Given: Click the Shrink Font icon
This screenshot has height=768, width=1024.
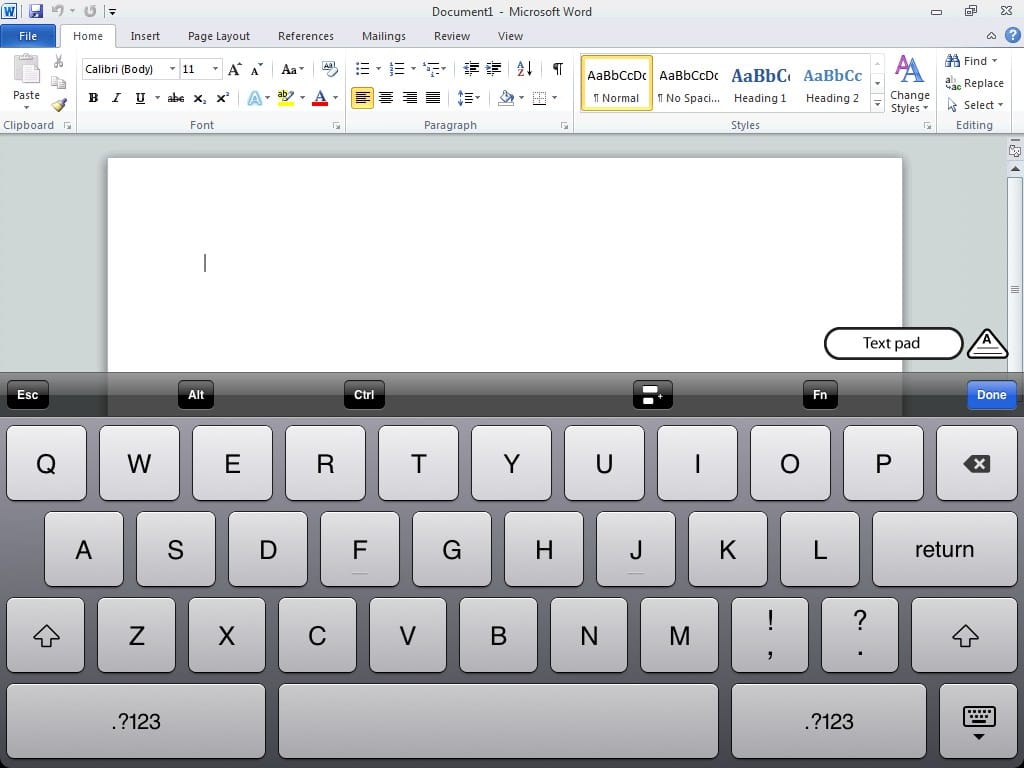Looking at the screenshot, I should point(257,69).
